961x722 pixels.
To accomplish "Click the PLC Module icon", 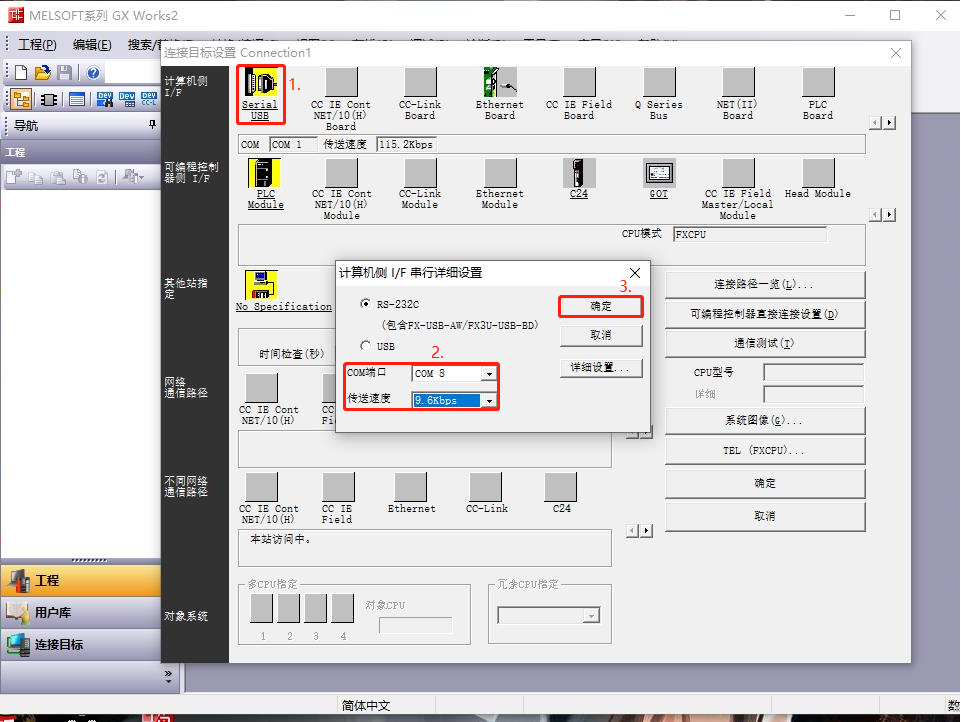I will pos(265,174).
